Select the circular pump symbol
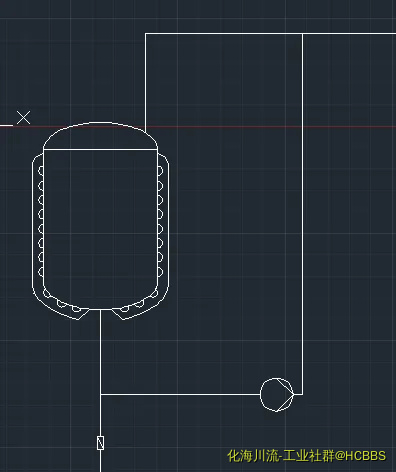Viewport: 396px width, 472px height. (277, 394)
